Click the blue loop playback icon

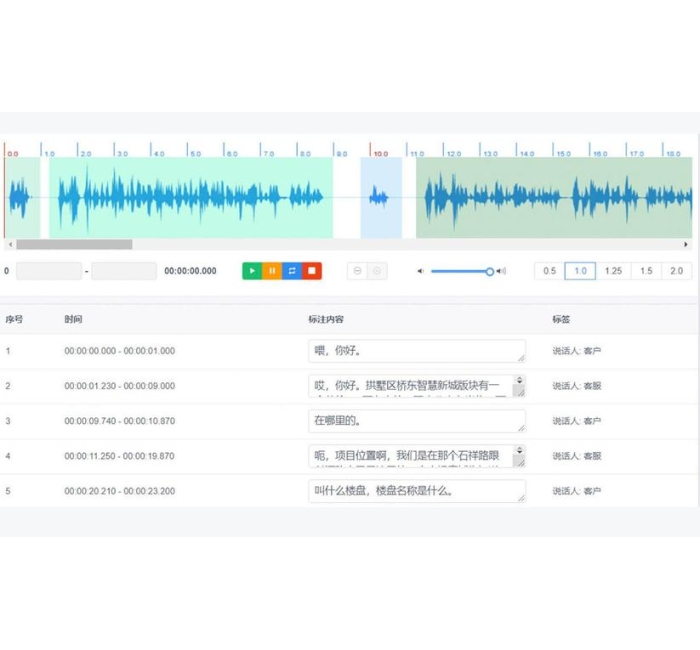tap(292, 271)
